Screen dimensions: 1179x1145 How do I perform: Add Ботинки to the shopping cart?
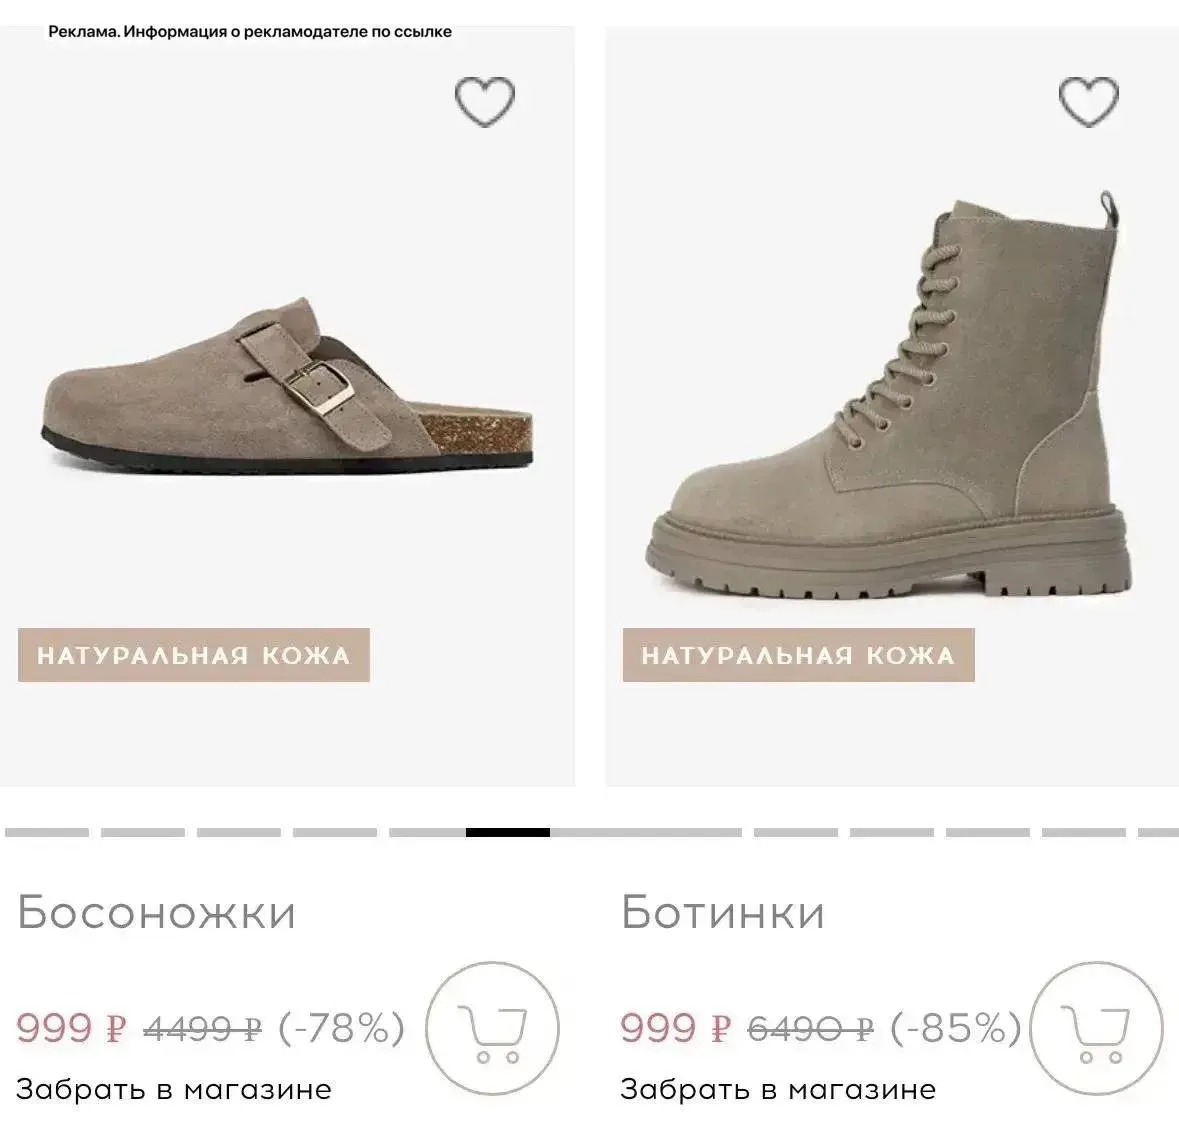(x=1096, y=1028)
